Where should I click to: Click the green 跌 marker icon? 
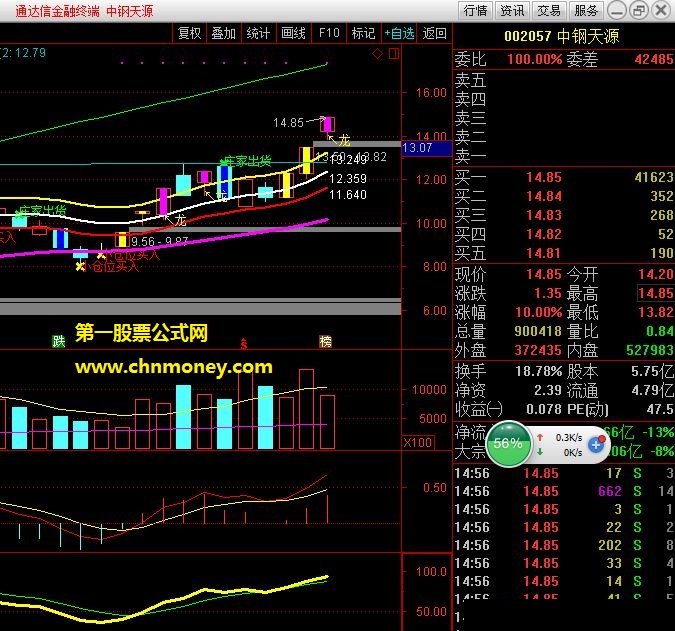pyautogui.click(x=59, y=342)
